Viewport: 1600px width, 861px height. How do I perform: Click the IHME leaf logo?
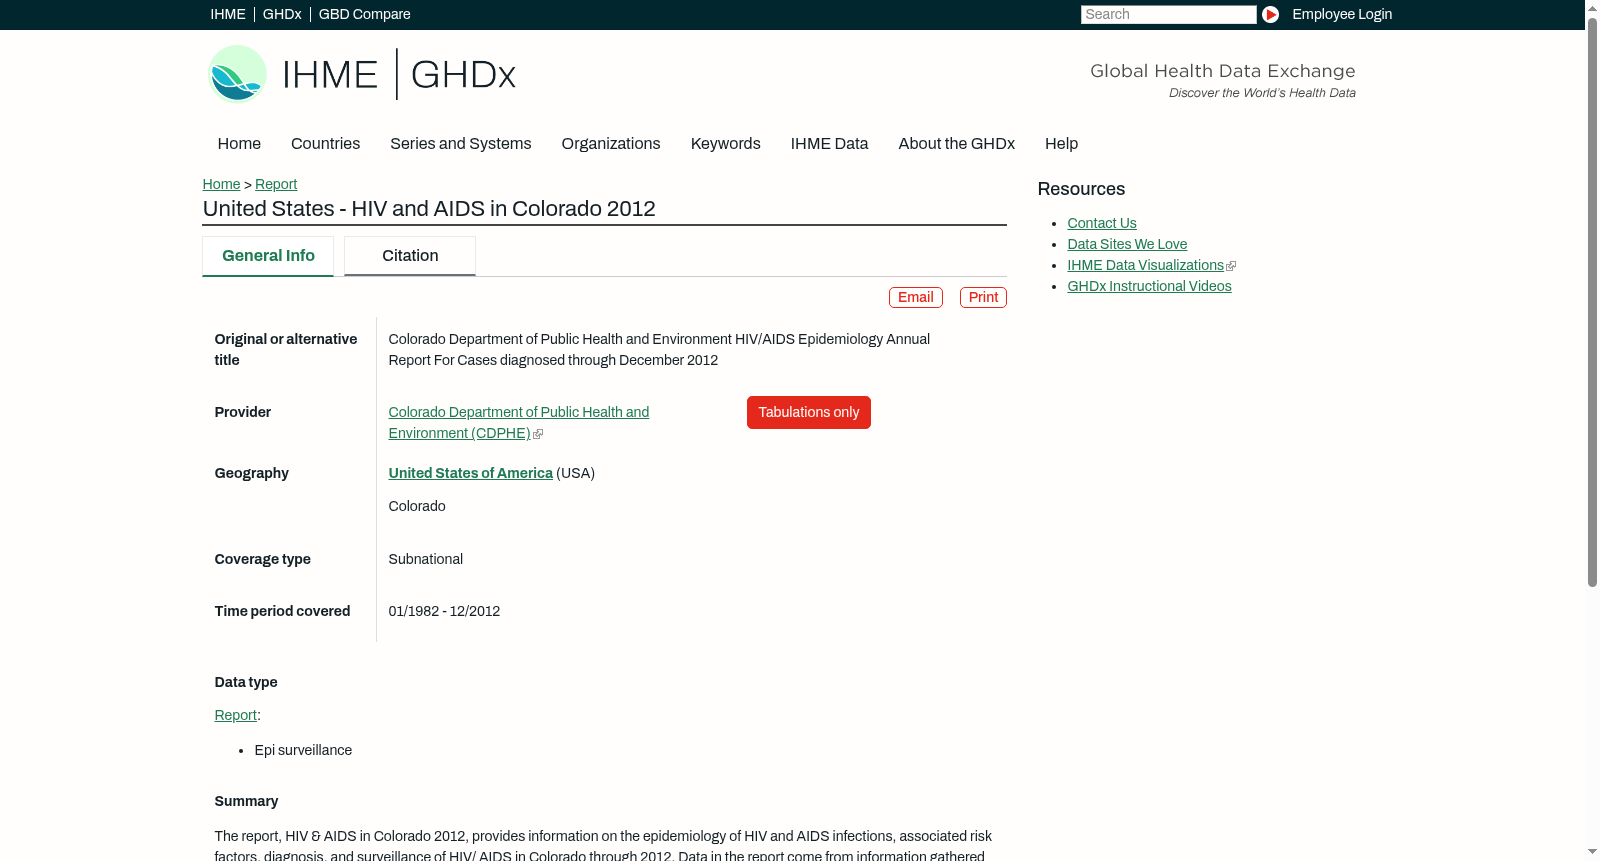(237, 74)
